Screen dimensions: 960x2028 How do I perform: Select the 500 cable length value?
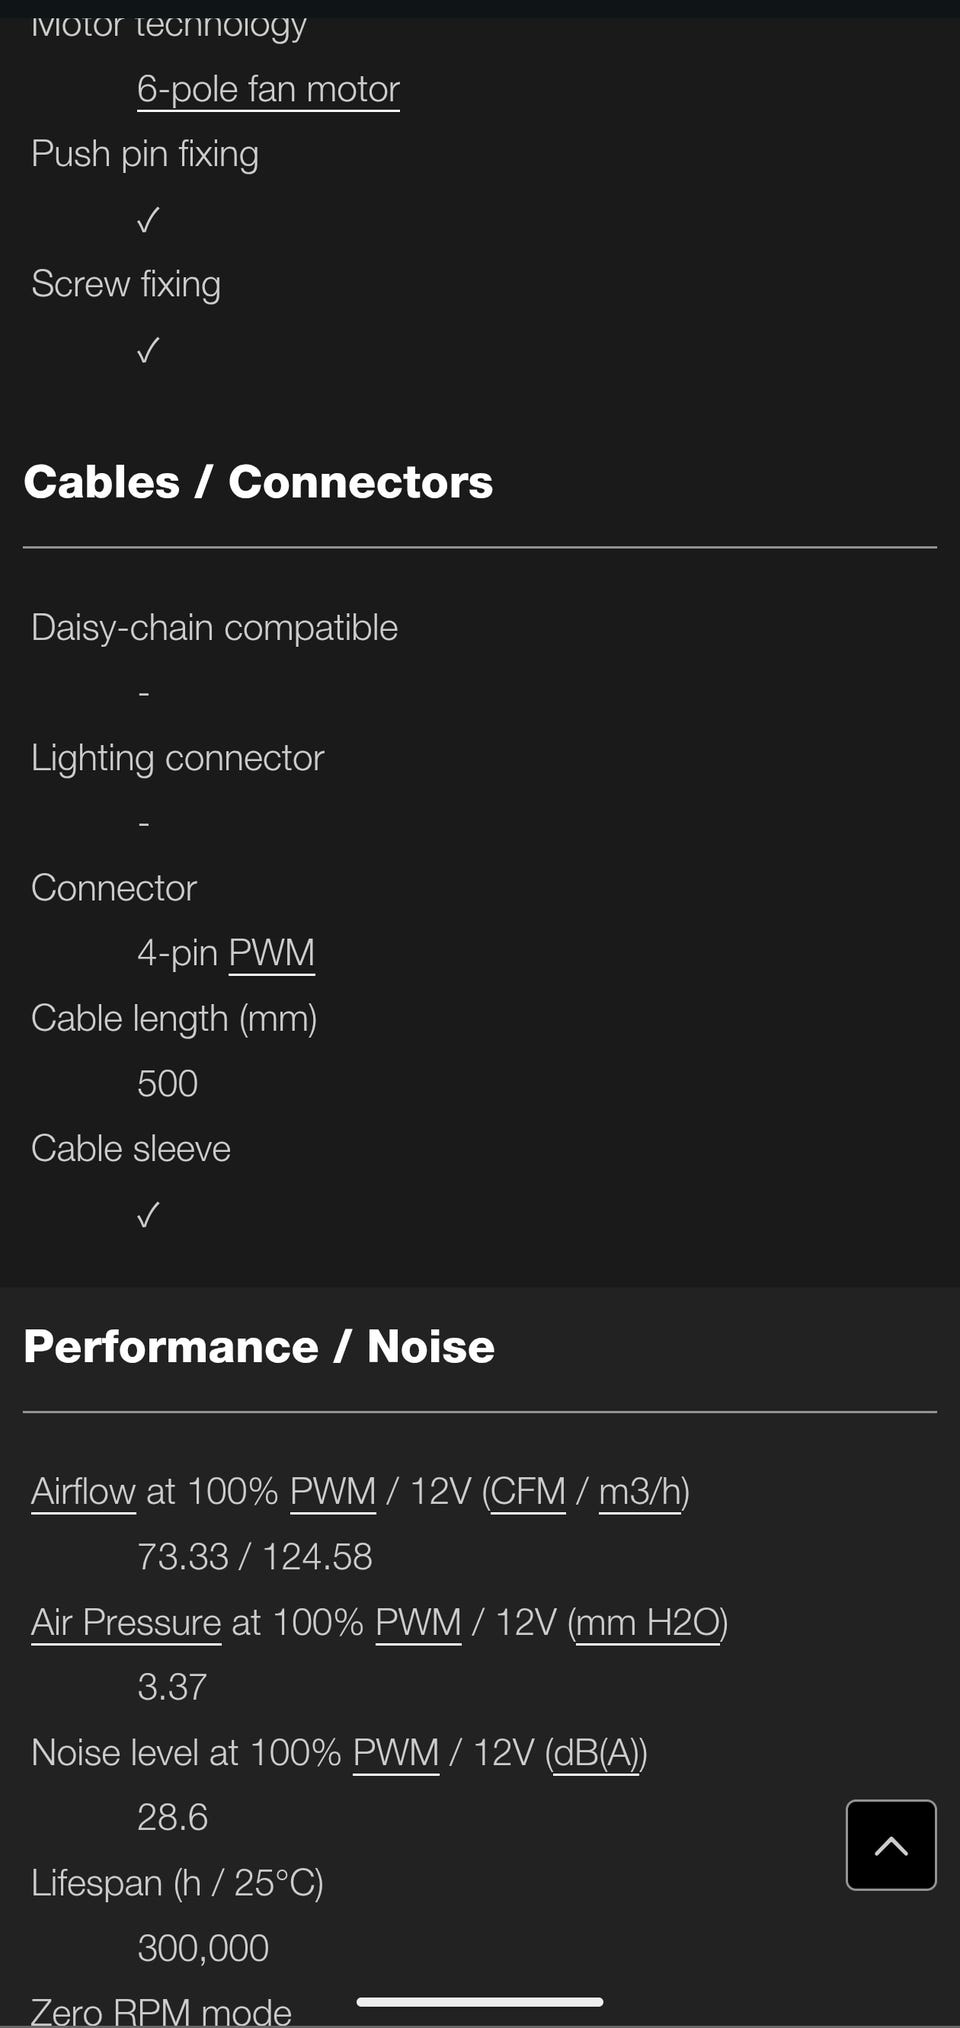[x=167, y=1084]
